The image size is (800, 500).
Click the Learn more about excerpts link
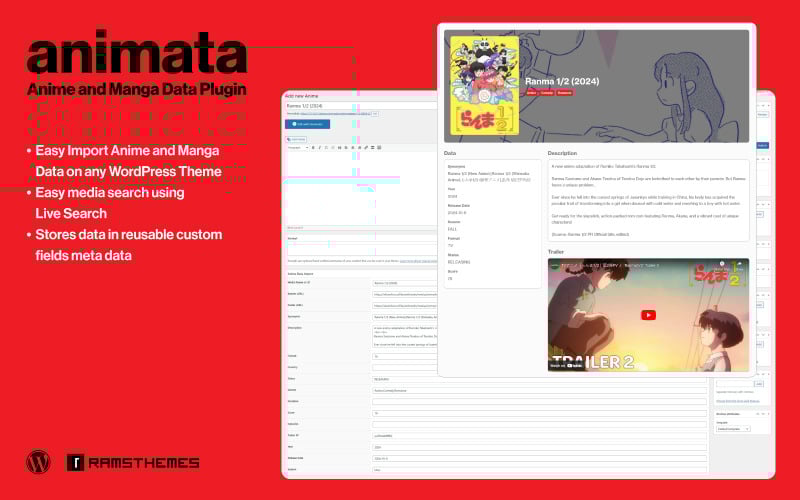418,261
